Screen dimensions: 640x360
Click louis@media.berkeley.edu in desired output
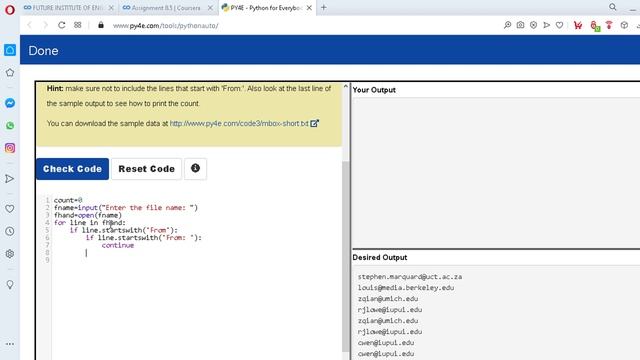[406, 288]
